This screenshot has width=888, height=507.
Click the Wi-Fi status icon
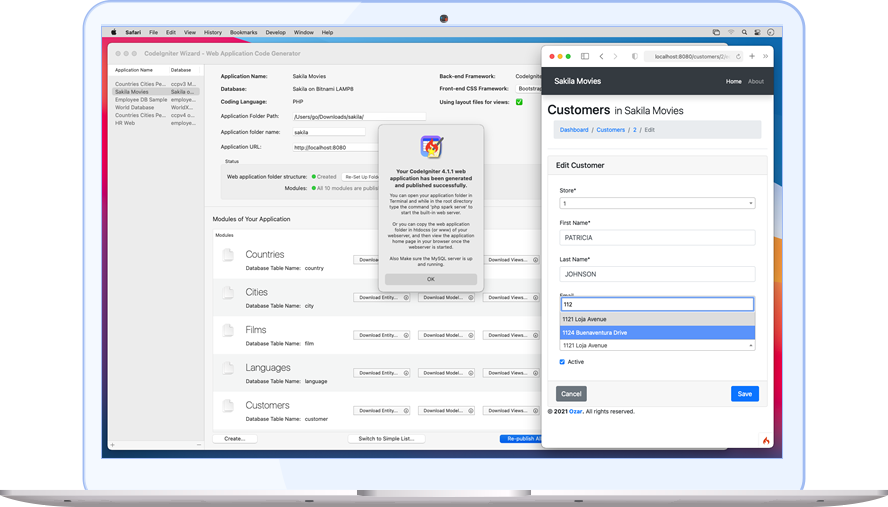(731, 32)
